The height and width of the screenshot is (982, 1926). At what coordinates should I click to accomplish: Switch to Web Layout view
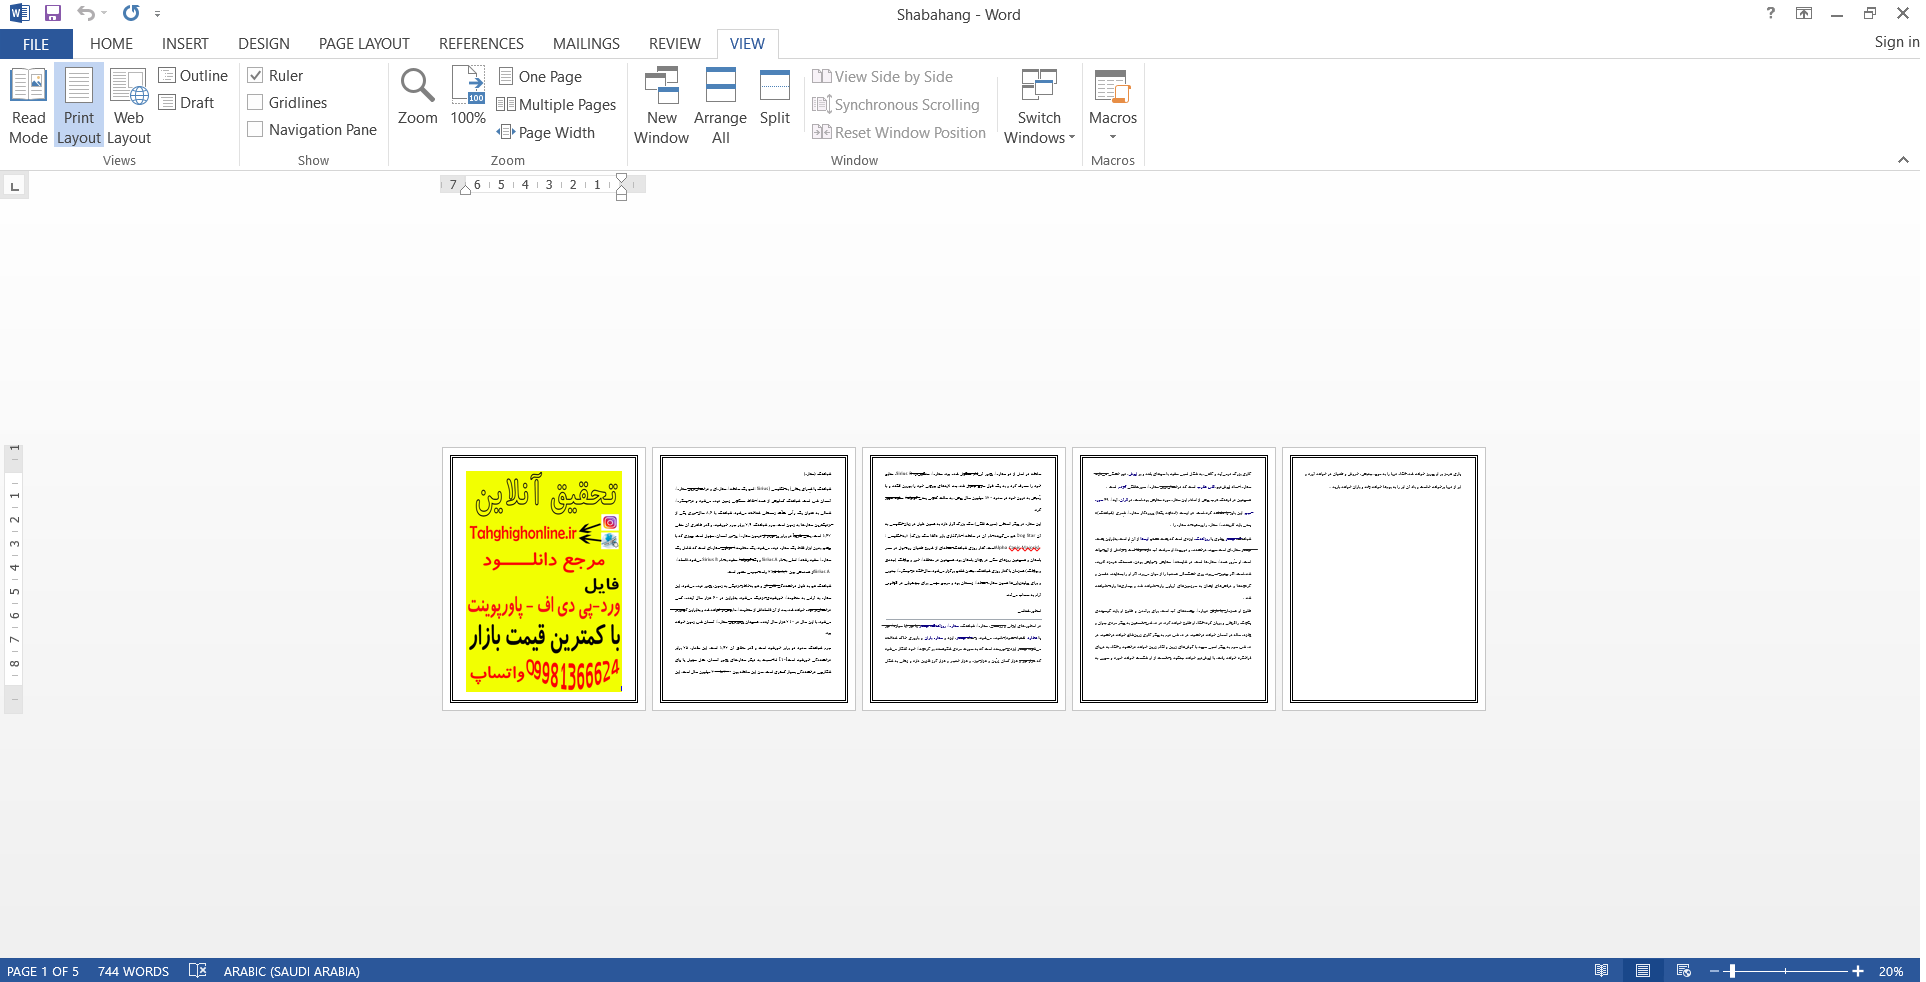(x=129, y=106)
